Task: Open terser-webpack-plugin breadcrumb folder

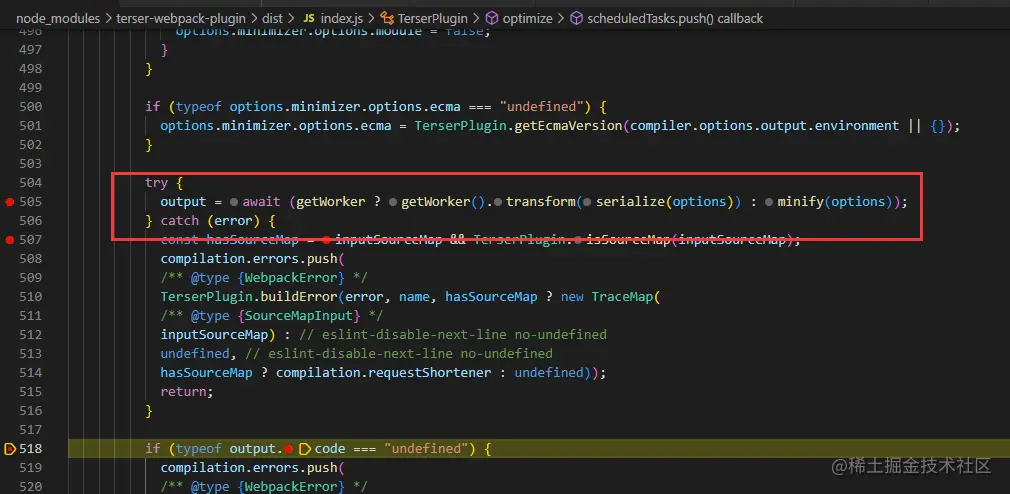Action: tap(182, 19)
